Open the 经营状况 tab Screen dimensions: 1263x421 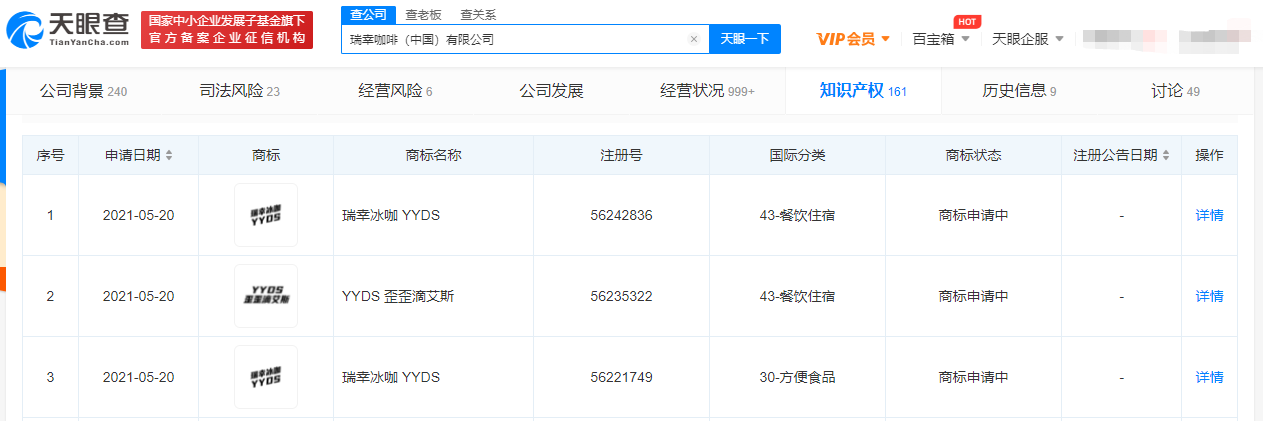click(x=707, y=91)
